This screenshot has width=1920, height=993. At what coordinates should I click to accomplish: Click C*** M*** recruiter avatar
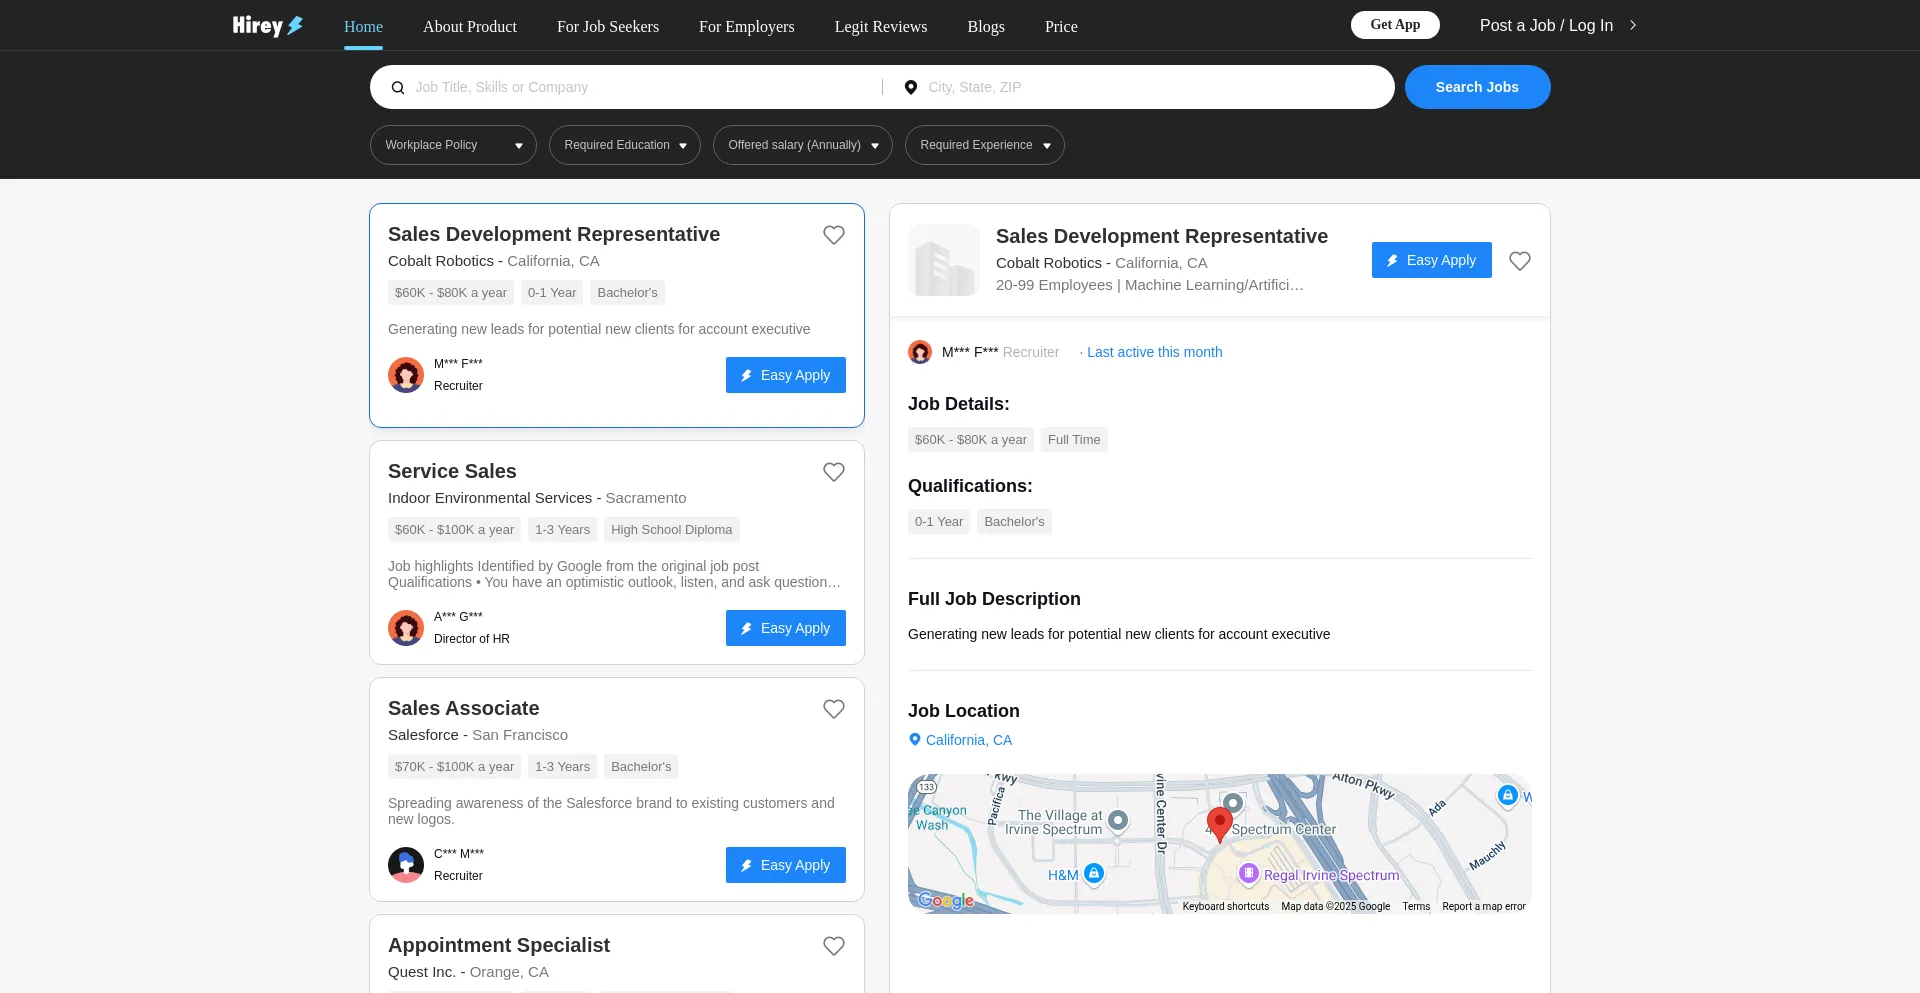[x=406, y=865]
